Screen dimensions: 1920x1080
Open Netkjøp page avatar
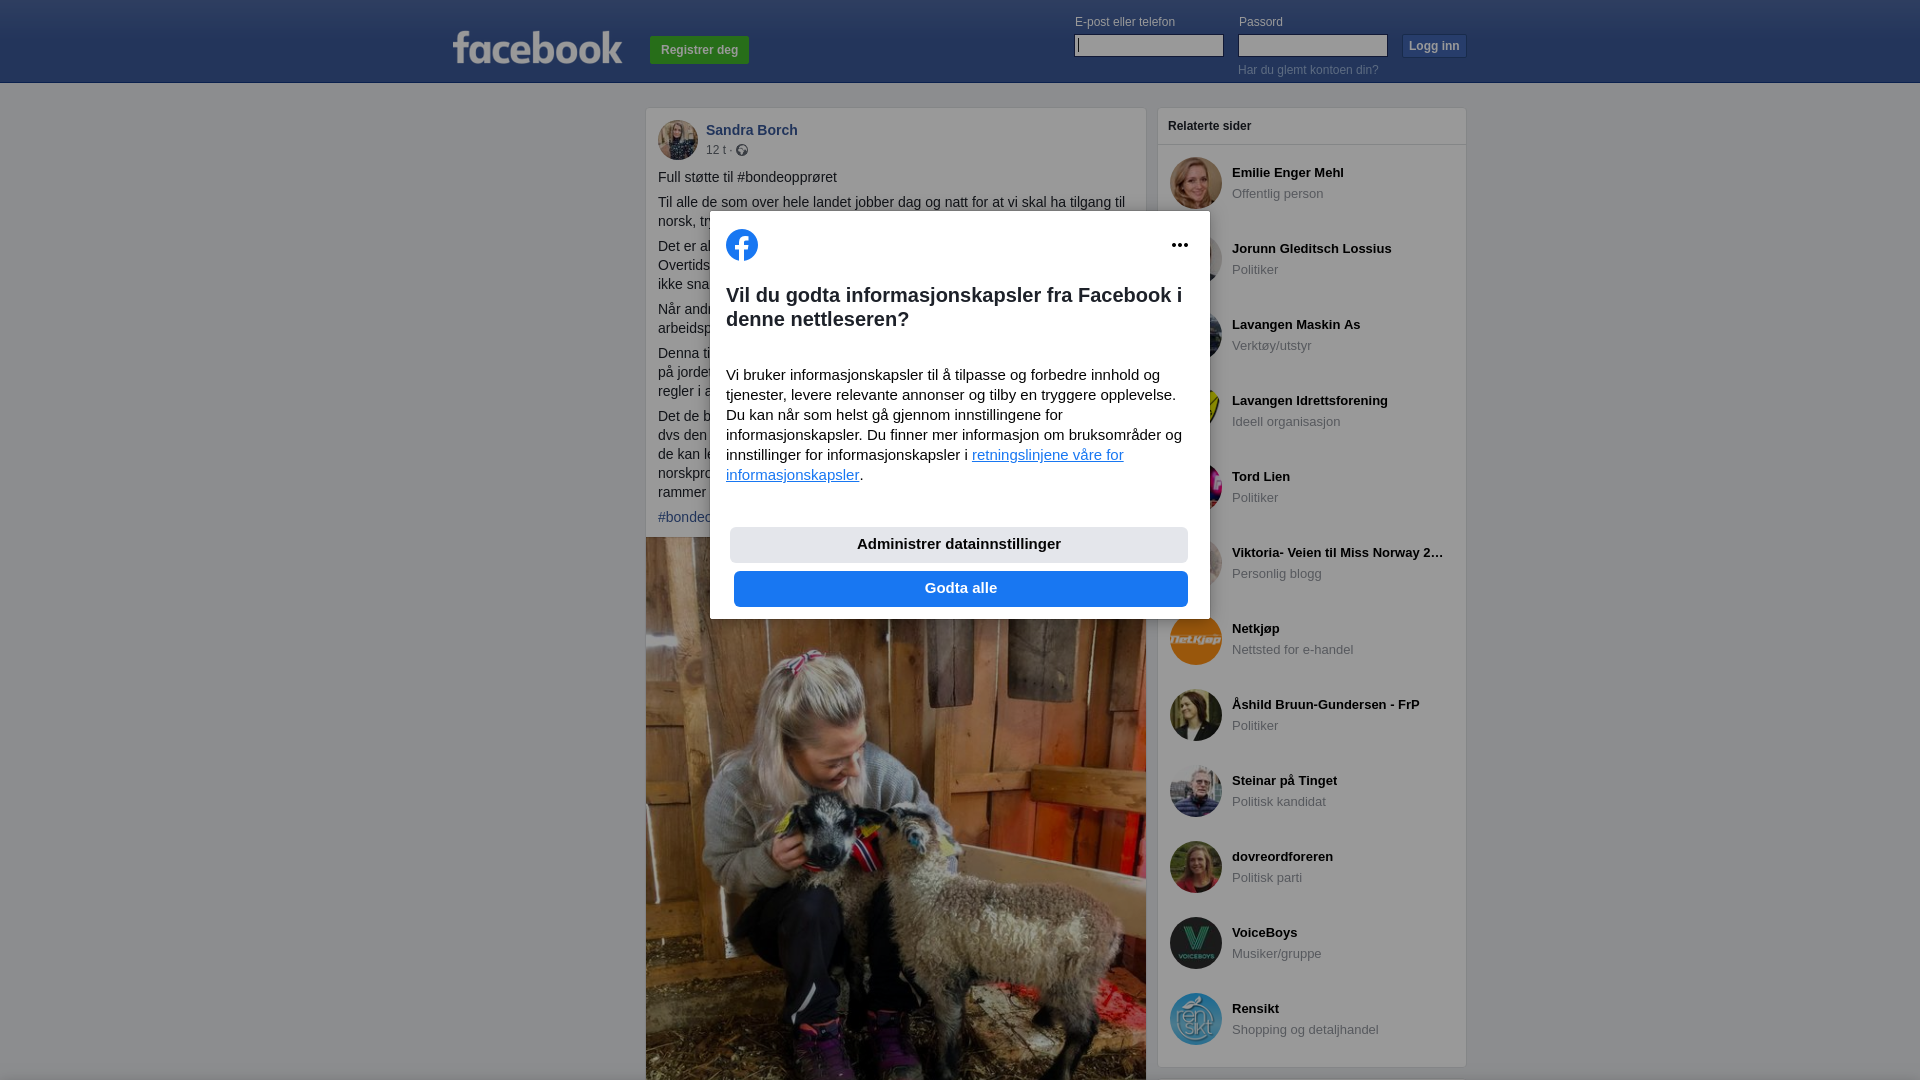pyautogui.click(x=1196, y=639)
